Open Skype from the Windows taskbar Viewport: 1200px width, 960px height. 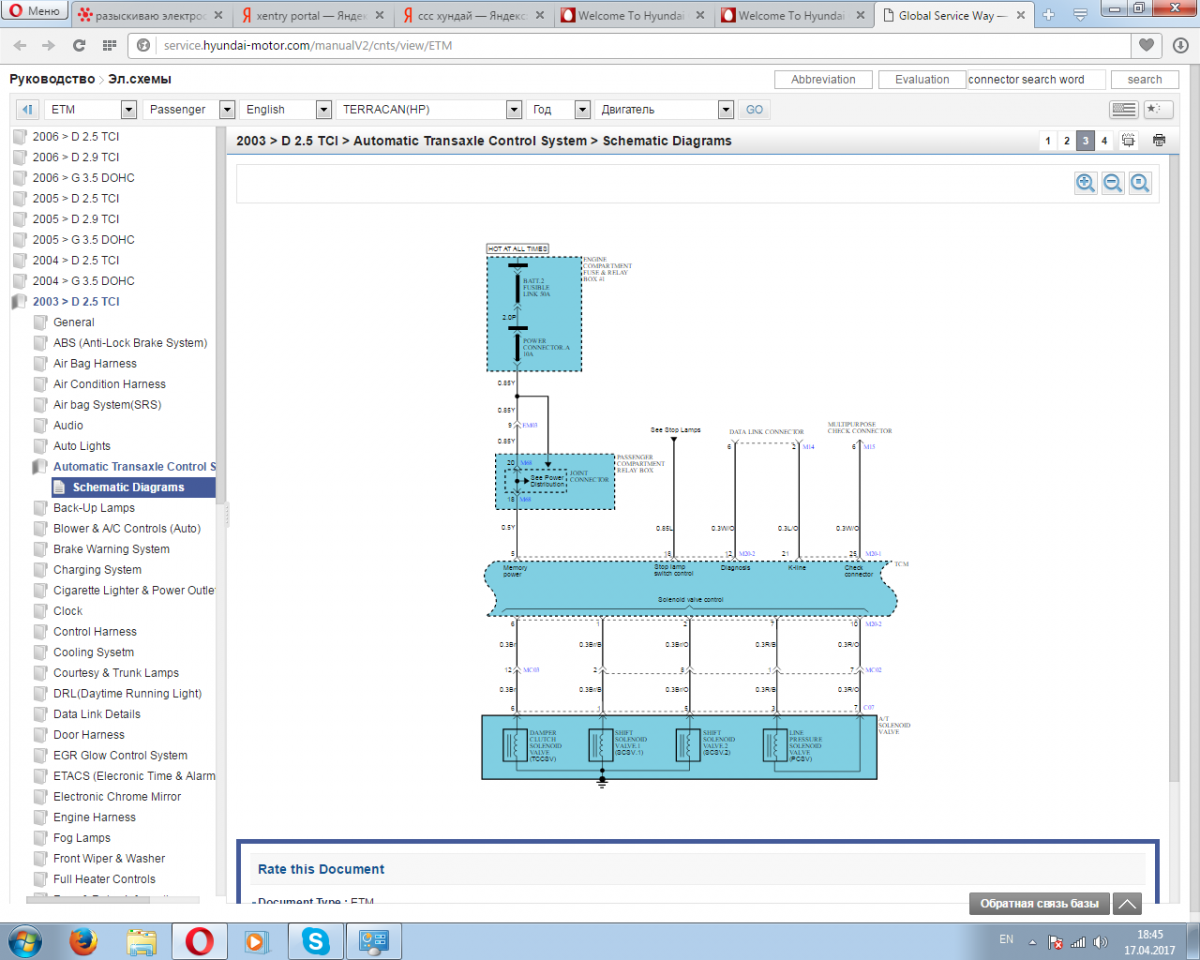pyautogui.click(x=316, y=940)
